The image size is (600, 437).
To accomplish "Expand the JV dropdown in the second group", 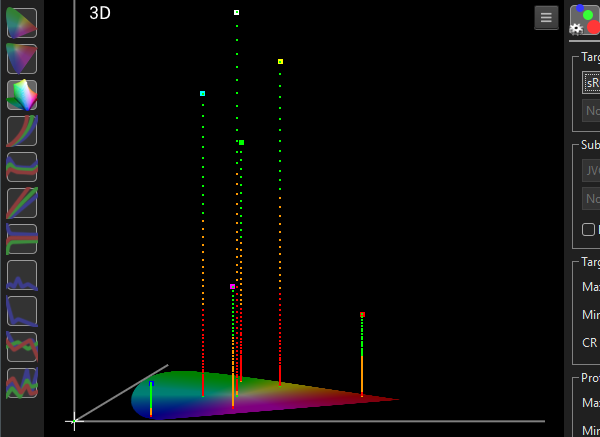I will click(x=590, y=170).
